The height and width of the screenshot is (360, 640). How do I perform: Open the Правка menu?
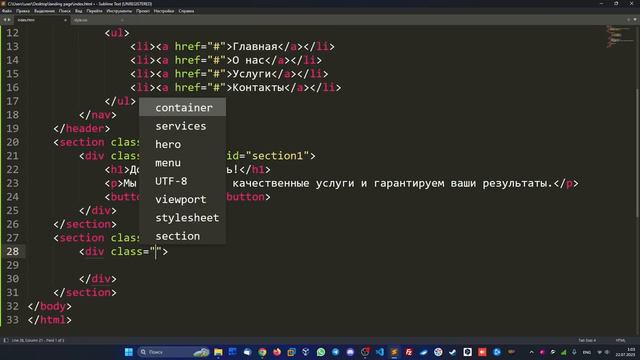point(23,11)
